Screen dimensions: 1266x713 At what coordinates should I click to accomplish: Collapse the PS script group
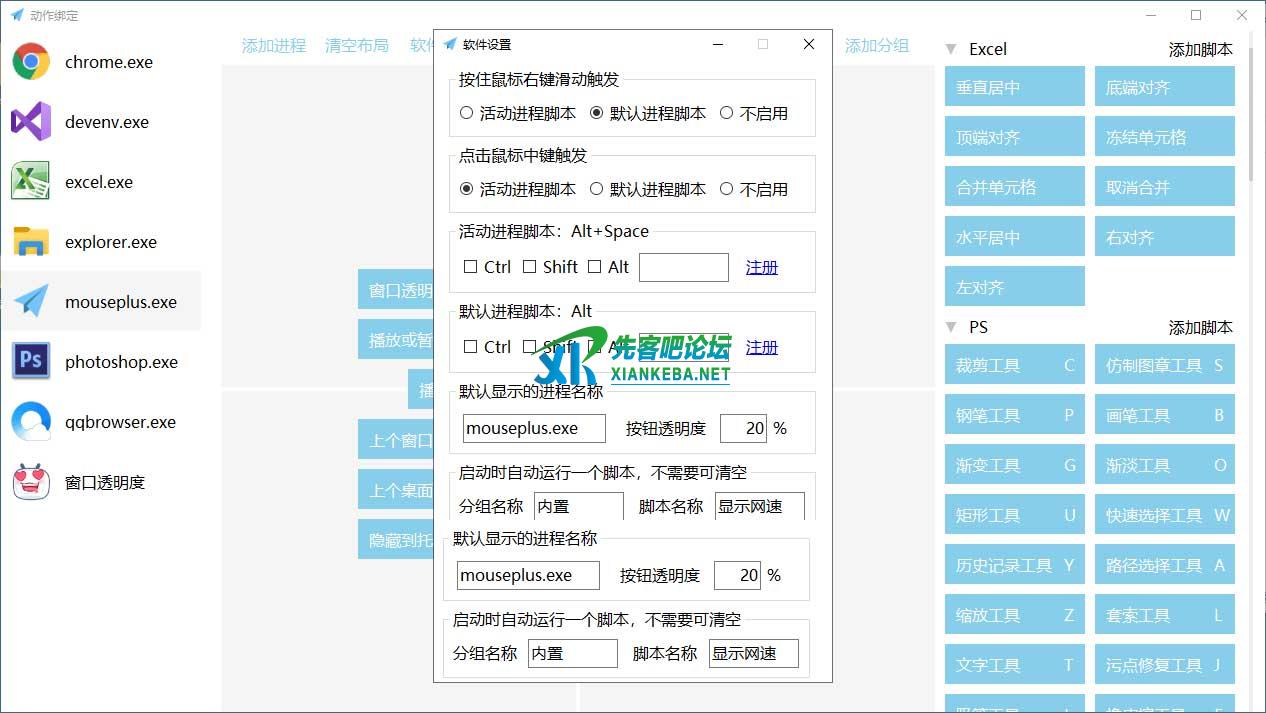pyautogui.click(x=951, y=327)
